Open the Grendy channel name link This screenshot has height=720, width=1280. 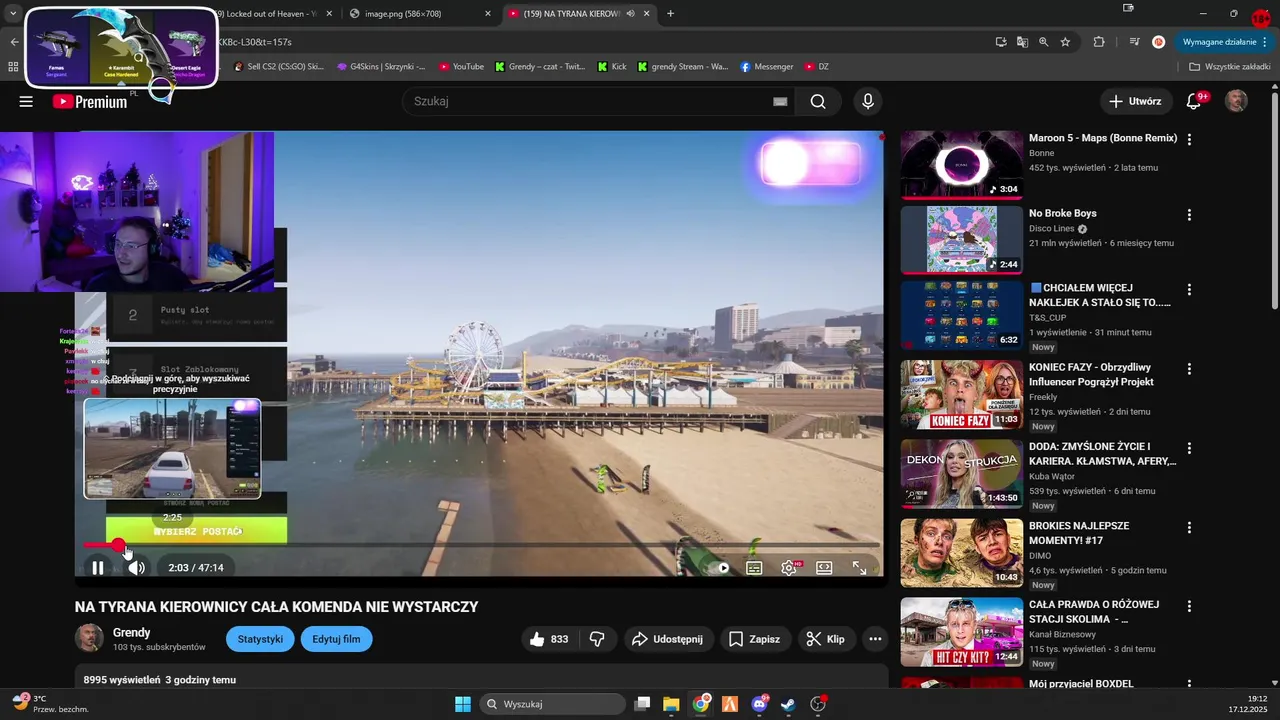132,632
